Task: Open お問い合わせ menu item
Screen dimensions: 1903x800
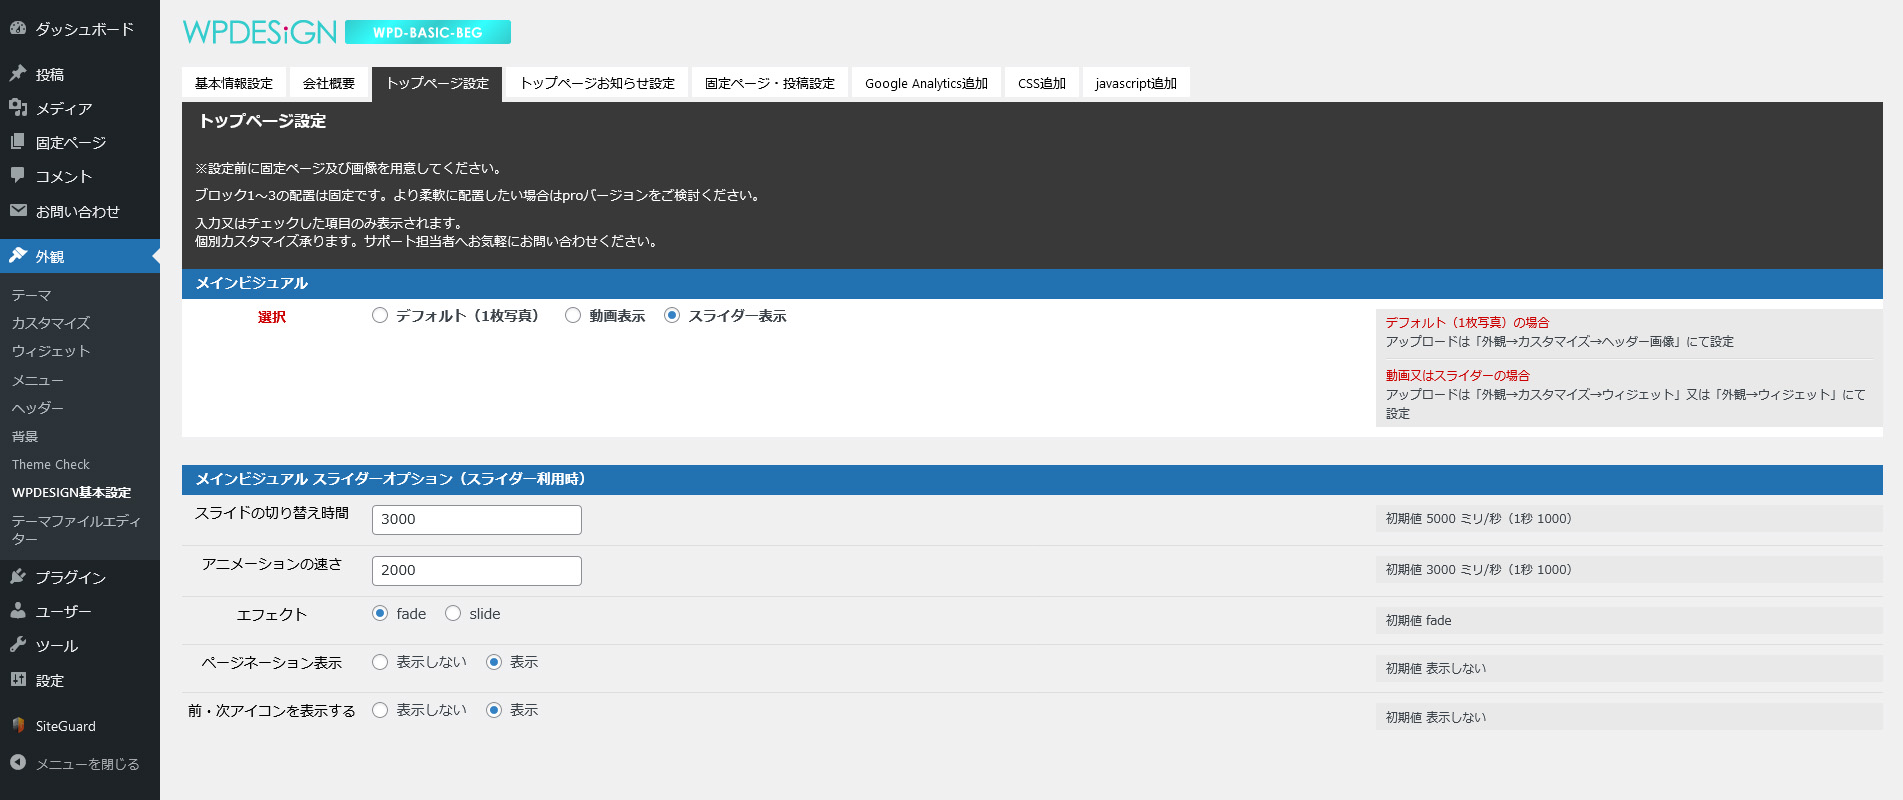Action: (80, 211)
